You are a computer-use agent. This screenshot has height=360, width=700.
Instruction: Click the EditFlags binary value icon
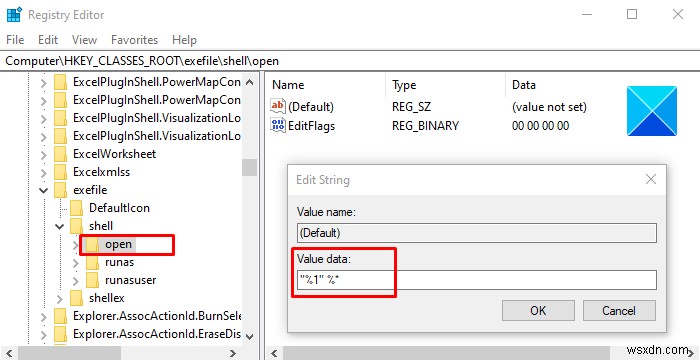[x=278, y=125]
